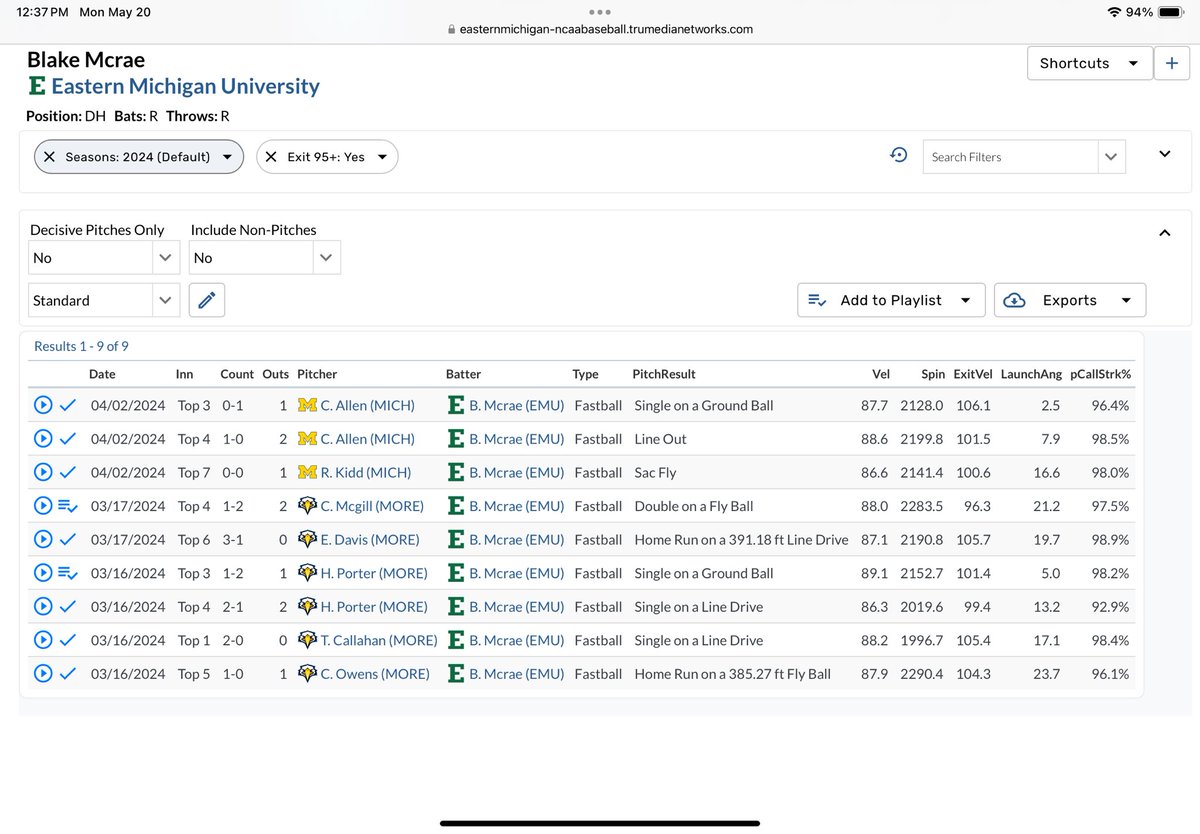1200x834 pixels.
Task: Open pitcher C. Mcgill (MORE) link
Action: [x=372, y=506]
